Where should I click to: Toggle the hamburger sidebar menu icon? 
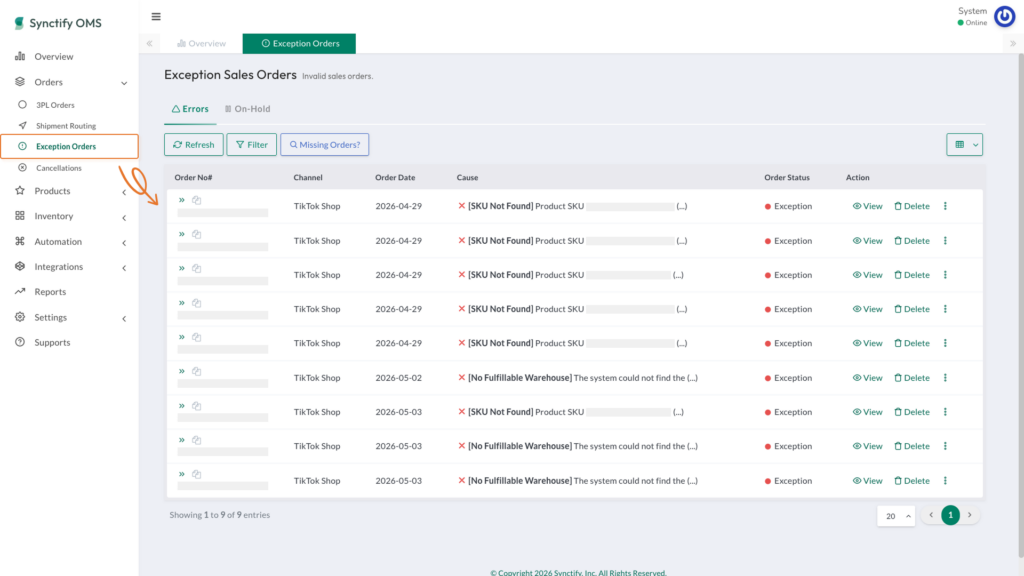coord(155,16)
